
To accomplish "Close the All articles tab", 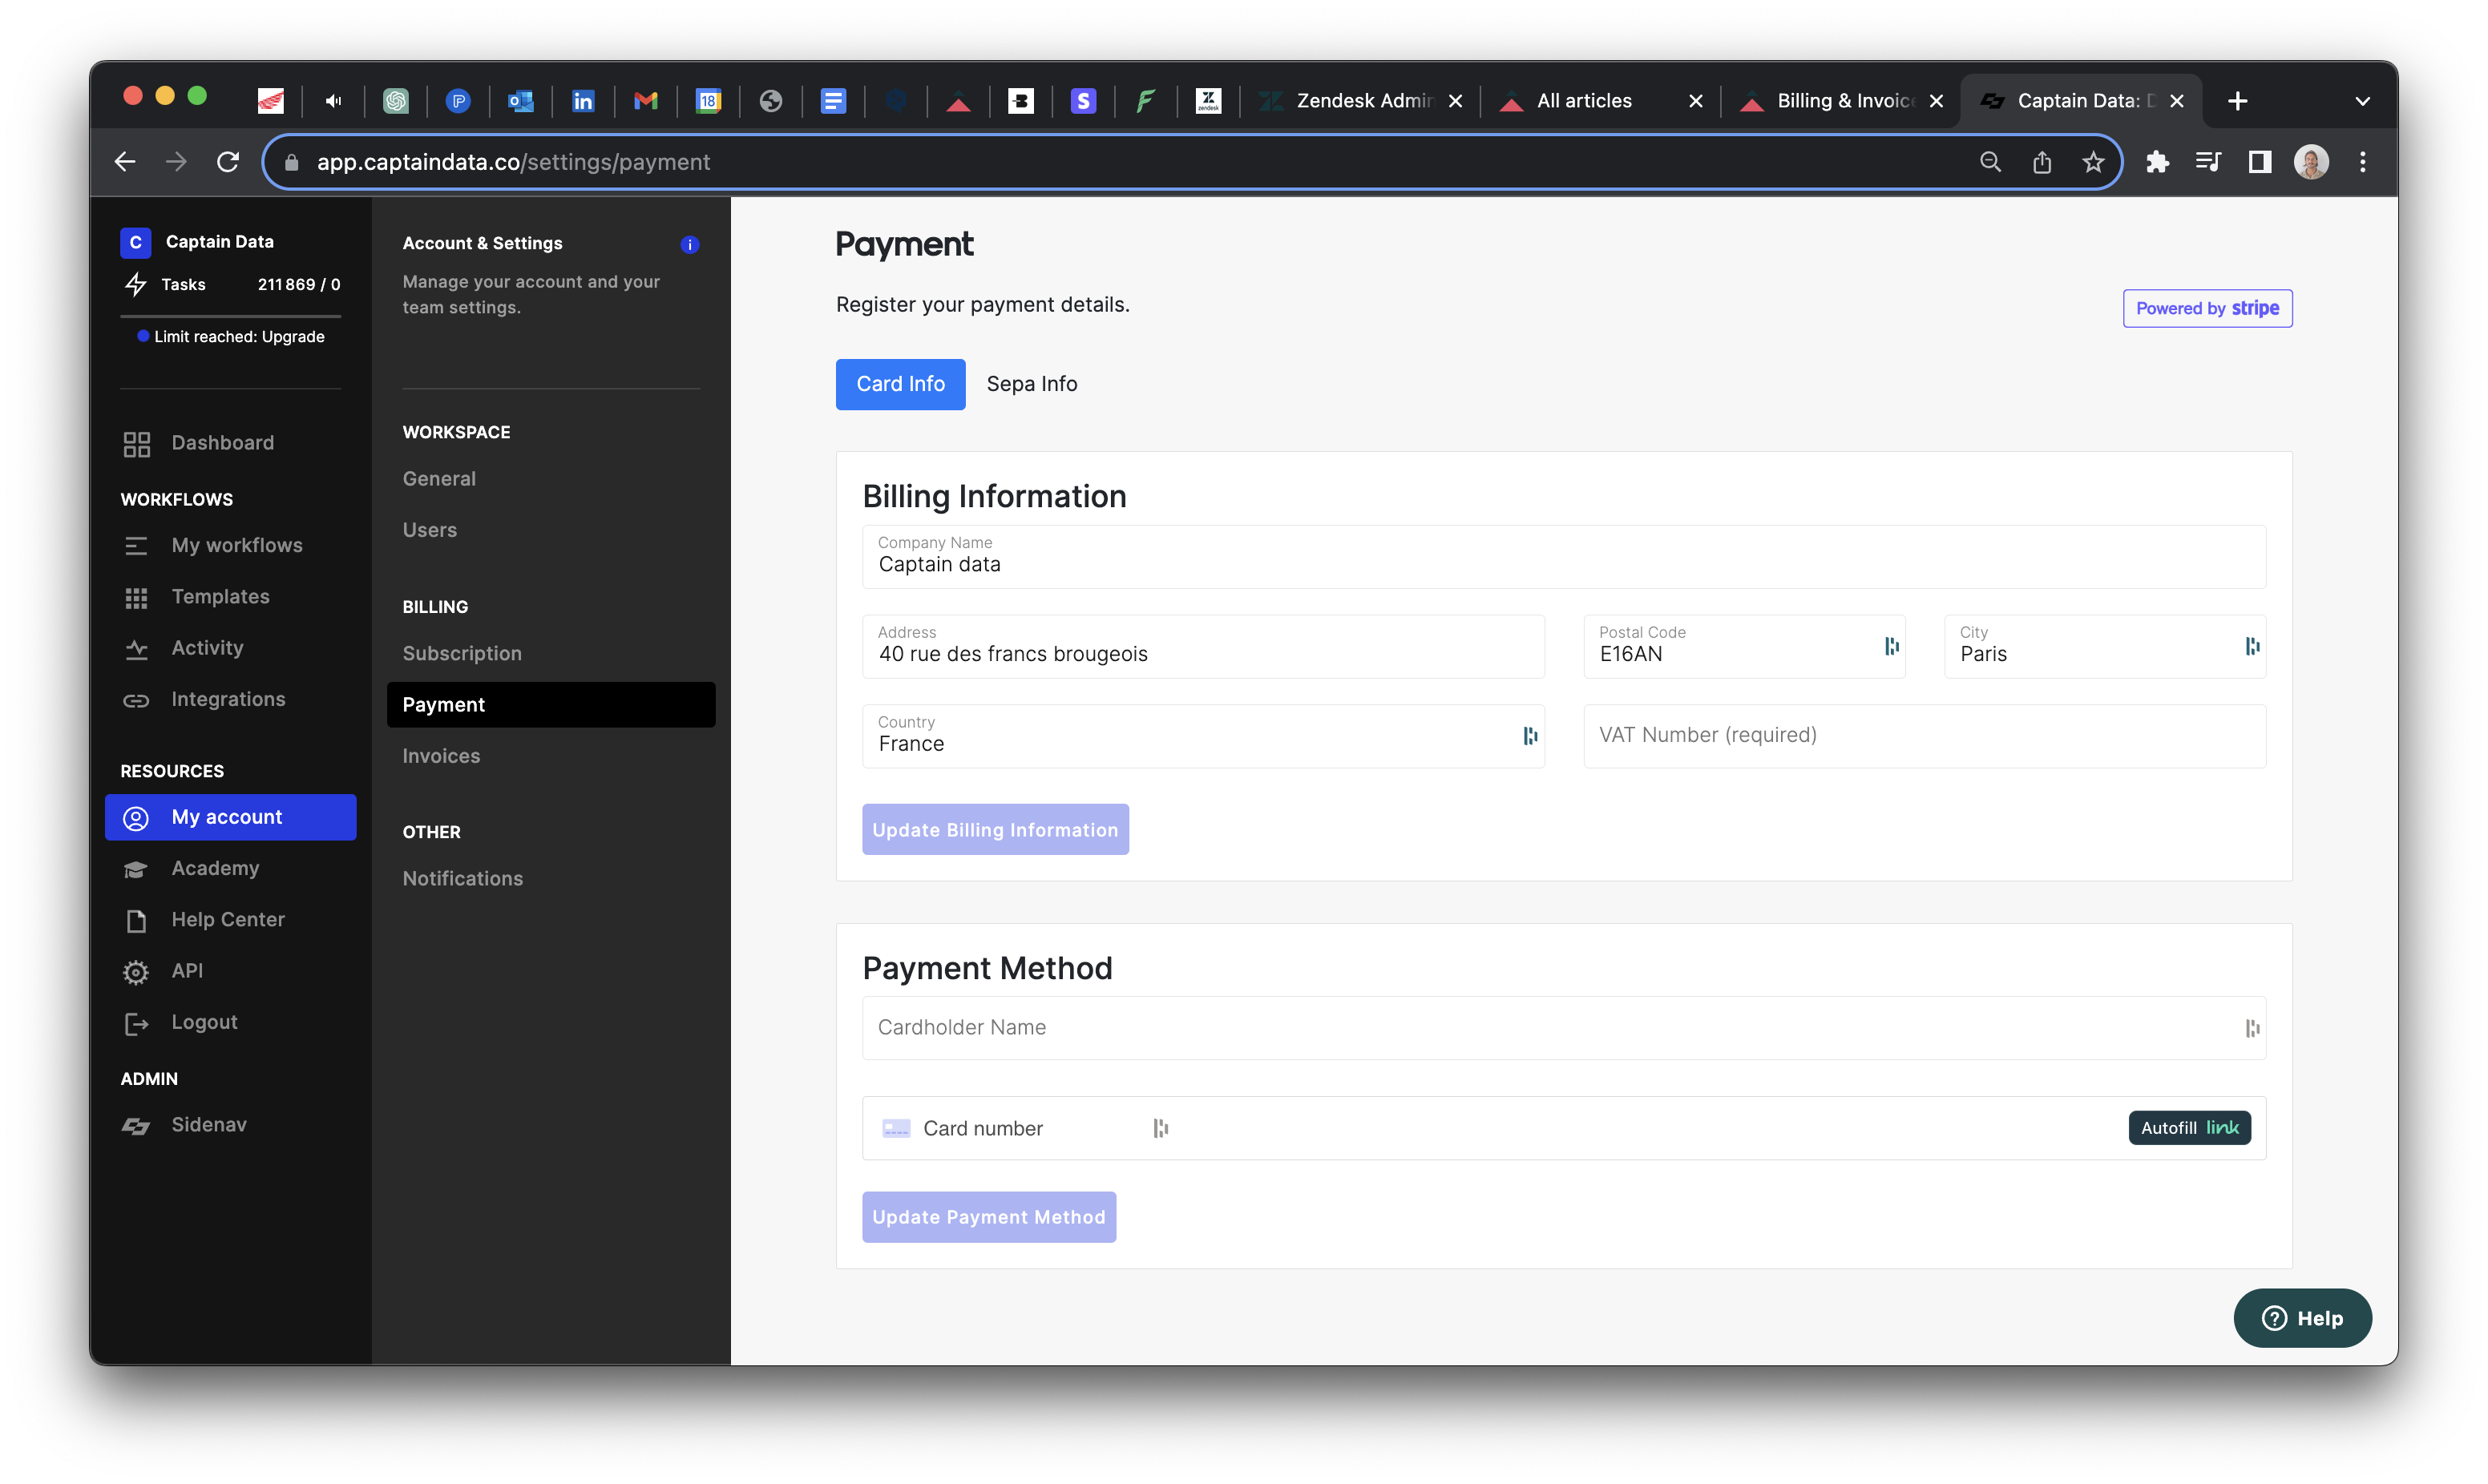I will click(1695, 101).
